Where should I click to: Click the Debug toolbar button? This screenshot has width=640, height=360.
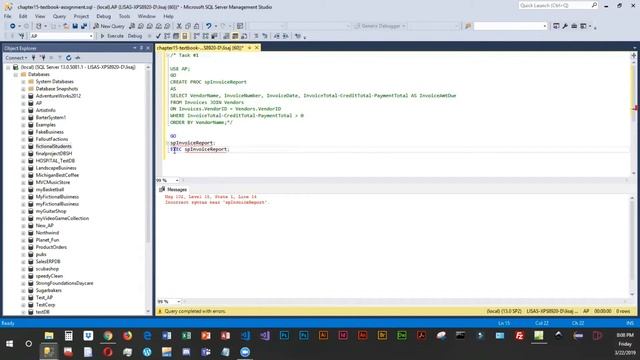pos(135,36)
